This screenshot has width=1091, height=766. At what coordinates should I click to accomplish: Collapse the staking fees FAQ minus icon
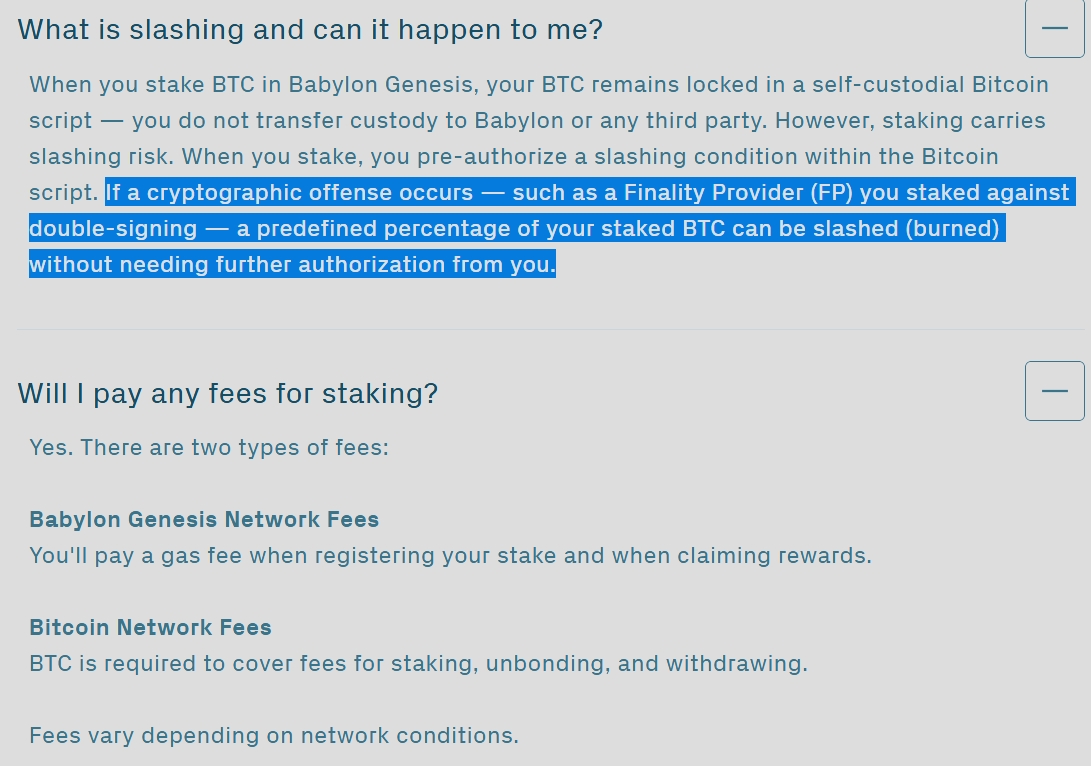pyautogui.click(x=1054, y=391)
